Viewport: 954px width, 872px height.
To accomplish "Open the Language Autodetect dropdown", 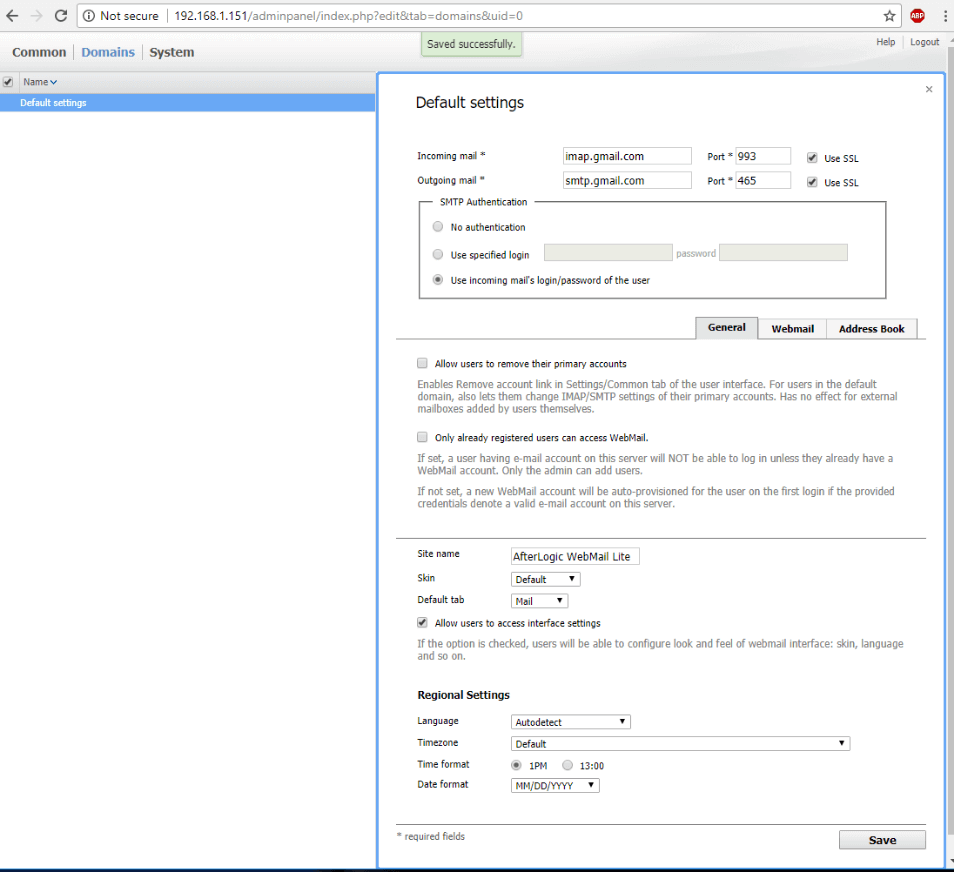I will [x=571, y=722].
